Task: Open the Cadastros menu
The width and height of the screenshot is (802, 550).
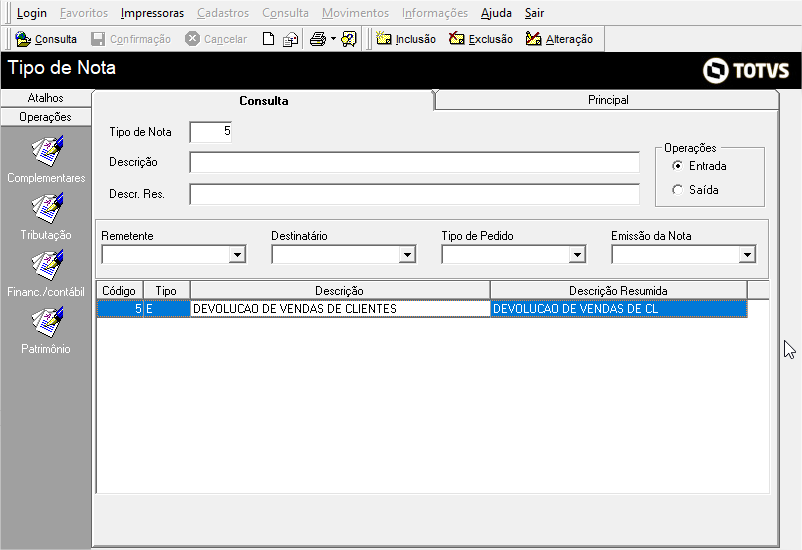Action: tap(223, 13)
